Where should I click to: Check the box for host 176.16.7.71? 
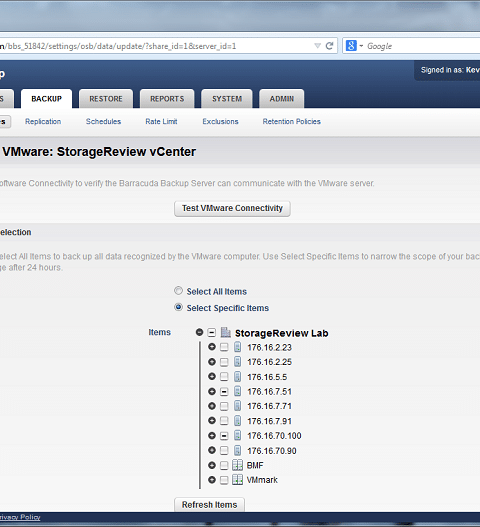(x=224, y=406)
